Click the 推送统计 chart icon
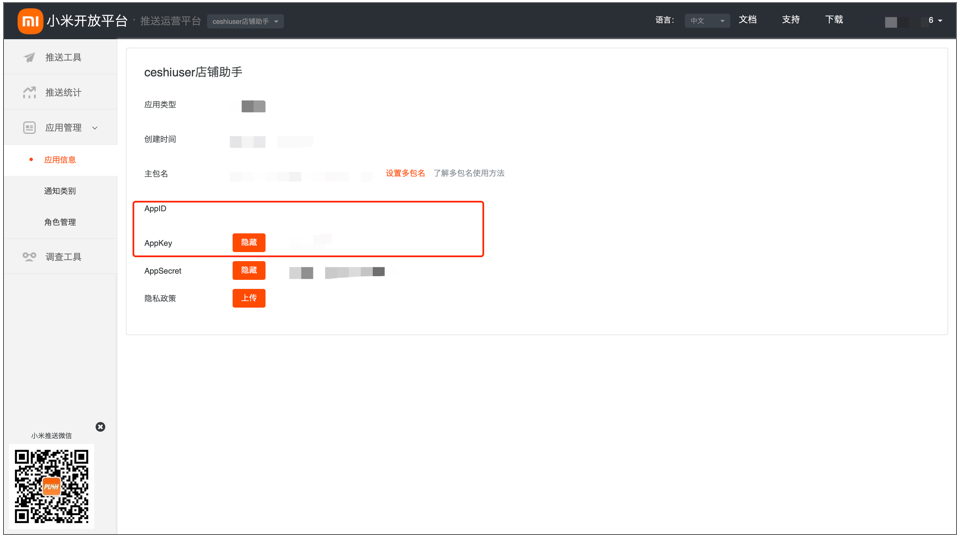960x540 pixels. 29,93
